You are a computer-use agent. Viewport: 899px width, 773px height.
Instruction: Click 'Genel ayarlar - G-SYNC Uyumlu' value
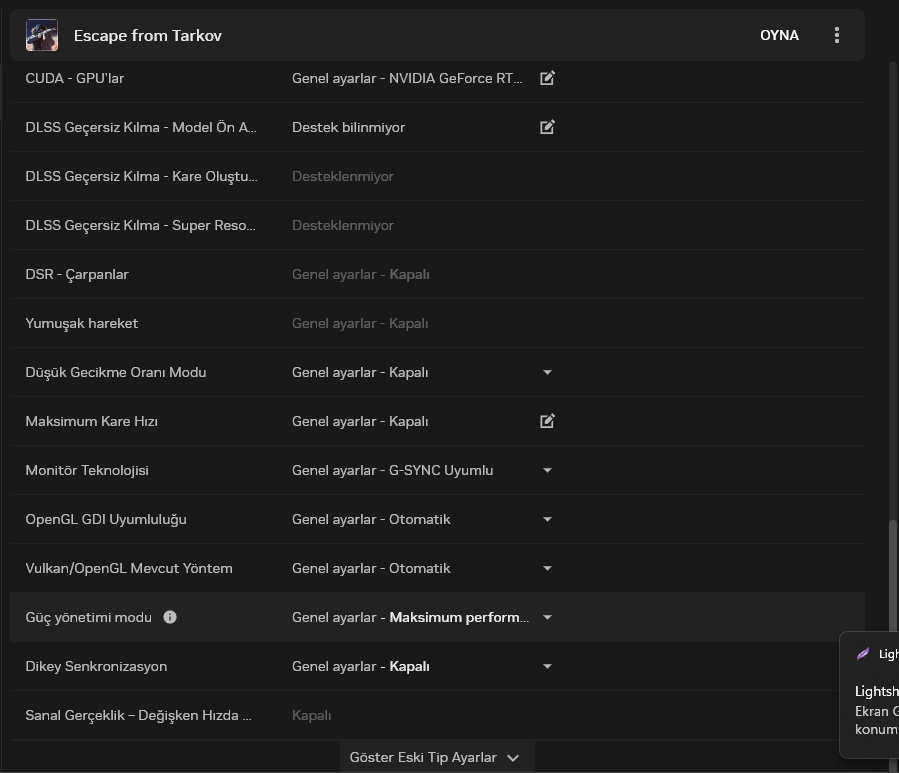pyautogui.click(x=392, y=470)
